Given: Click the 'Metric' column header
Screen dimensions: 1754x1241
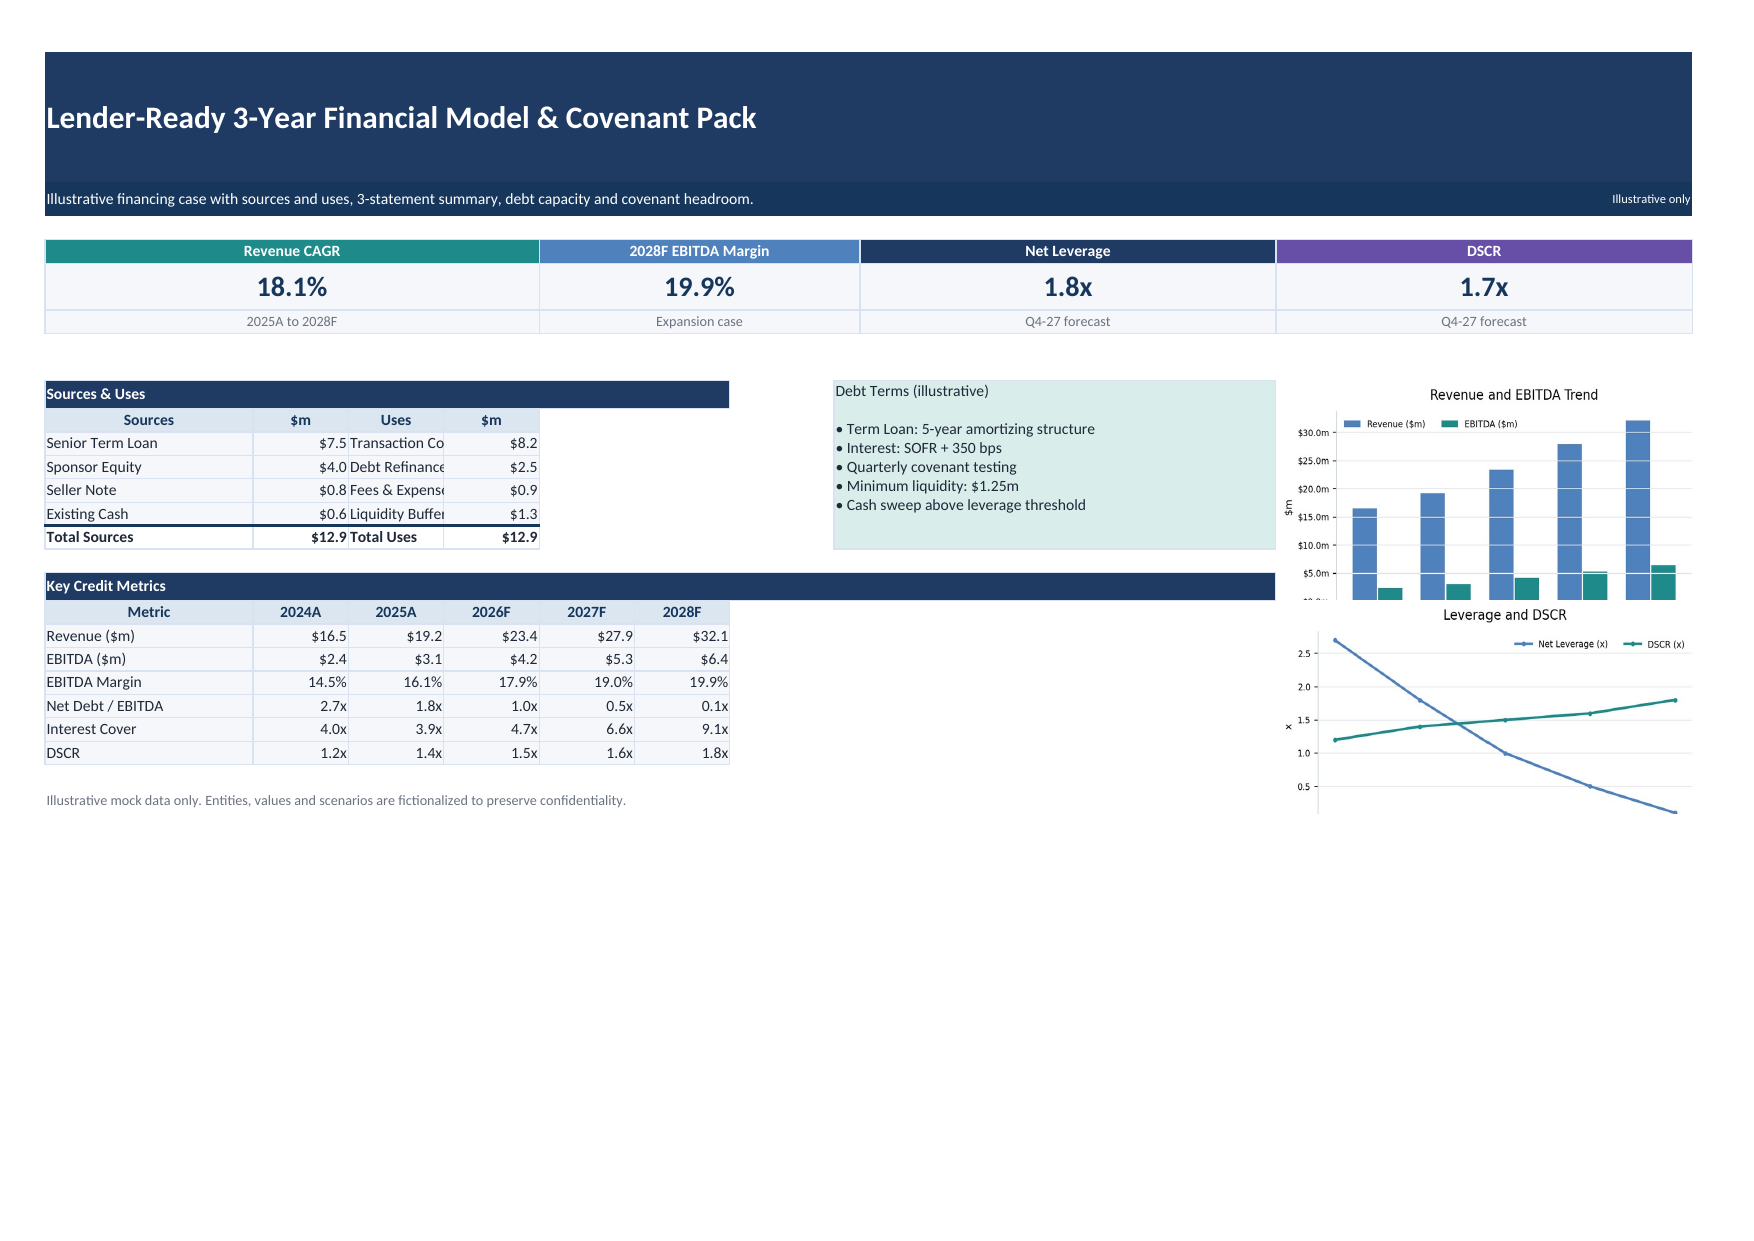Looking at the screenshot, I should click(x=149, y=612).
